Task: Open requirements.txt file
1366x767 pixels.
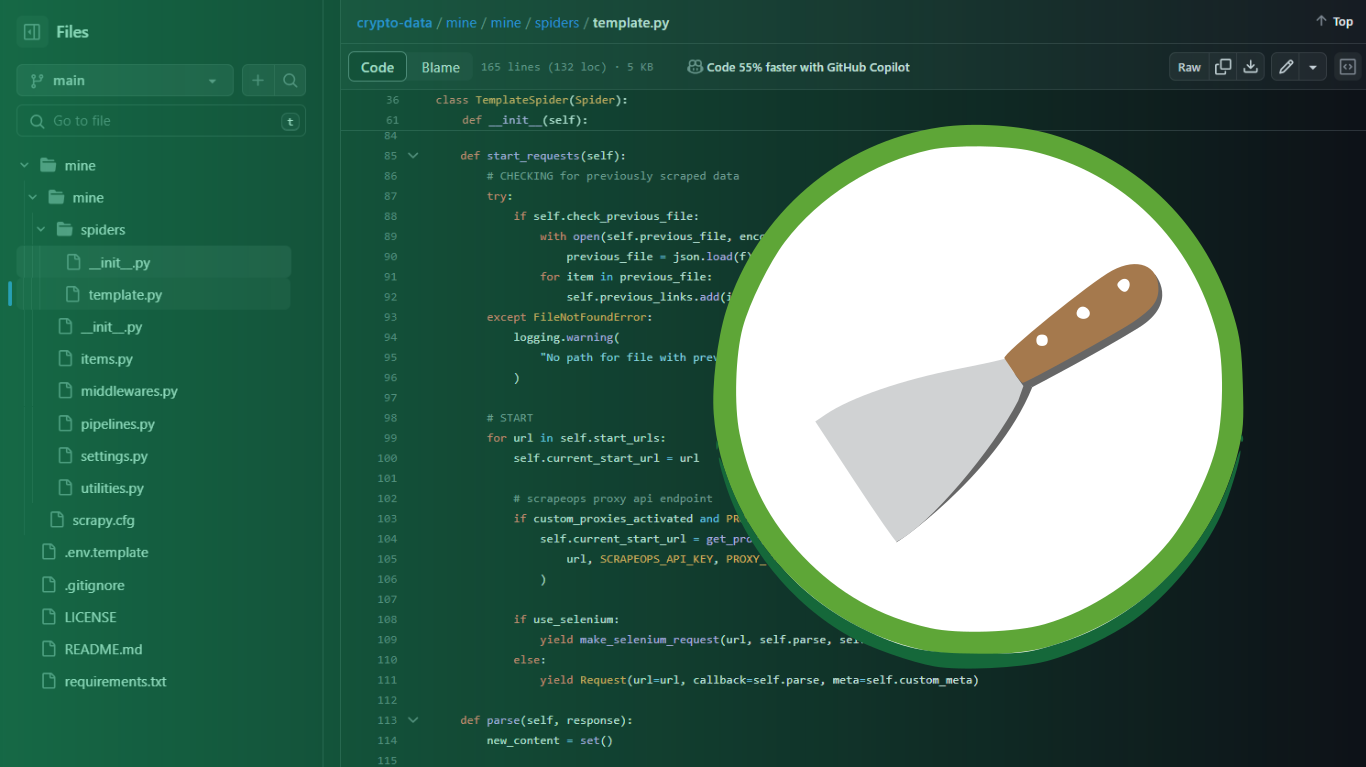Action: pyautogui.click(x=115, y=681)
